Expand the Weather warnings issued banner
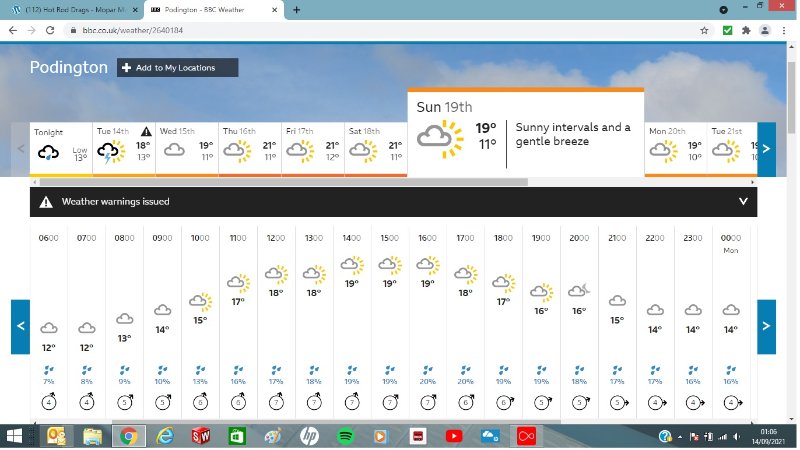The image size is (800, 450). coord(742,201)
